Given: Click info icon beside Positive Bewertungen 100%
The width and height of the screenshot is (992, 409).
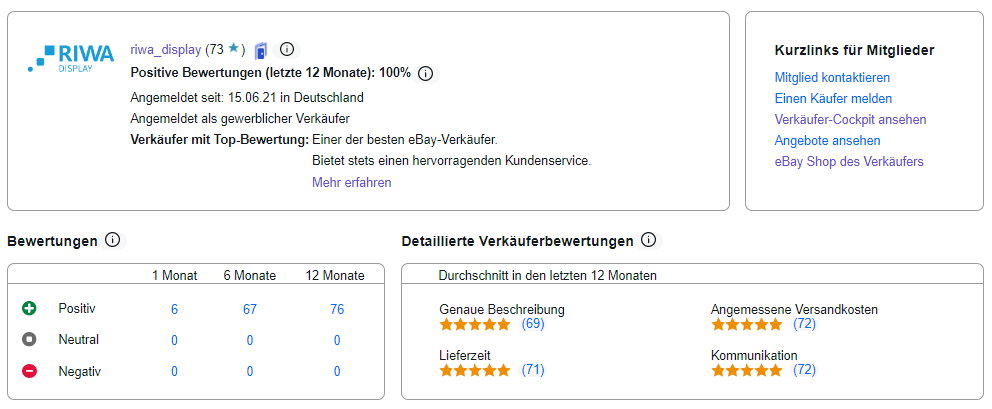Looking at the screenshot, I should pyautogui.click(x=425, y=73).
